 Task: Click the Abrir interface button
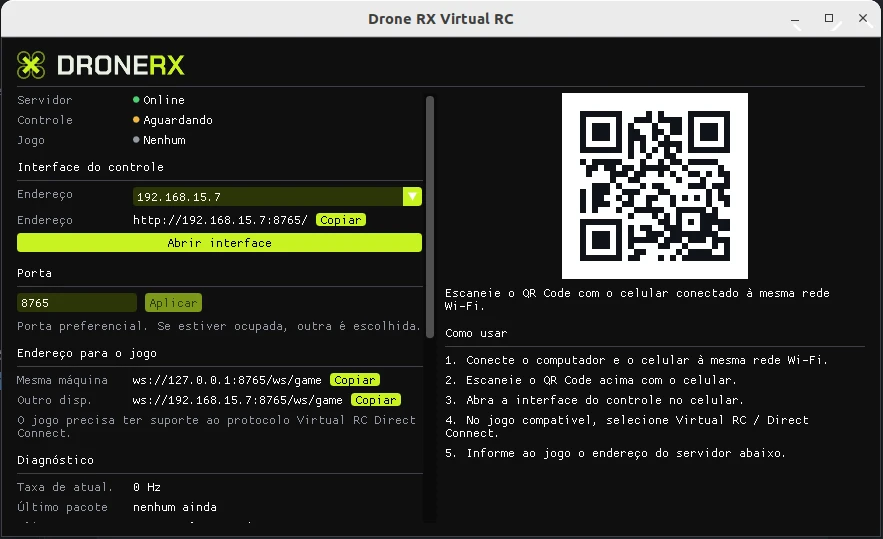(220, 243)
